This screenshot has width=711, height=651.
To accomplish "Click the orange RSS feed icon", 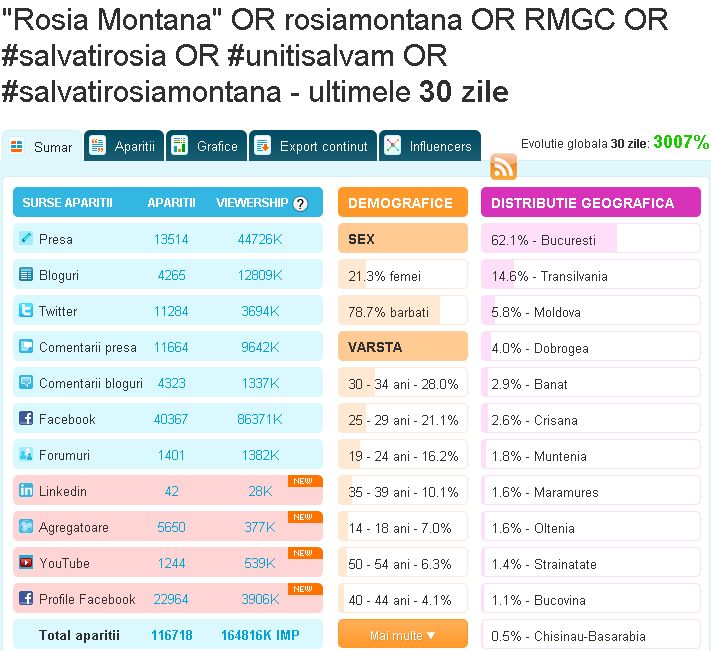I will pos(503,167).
